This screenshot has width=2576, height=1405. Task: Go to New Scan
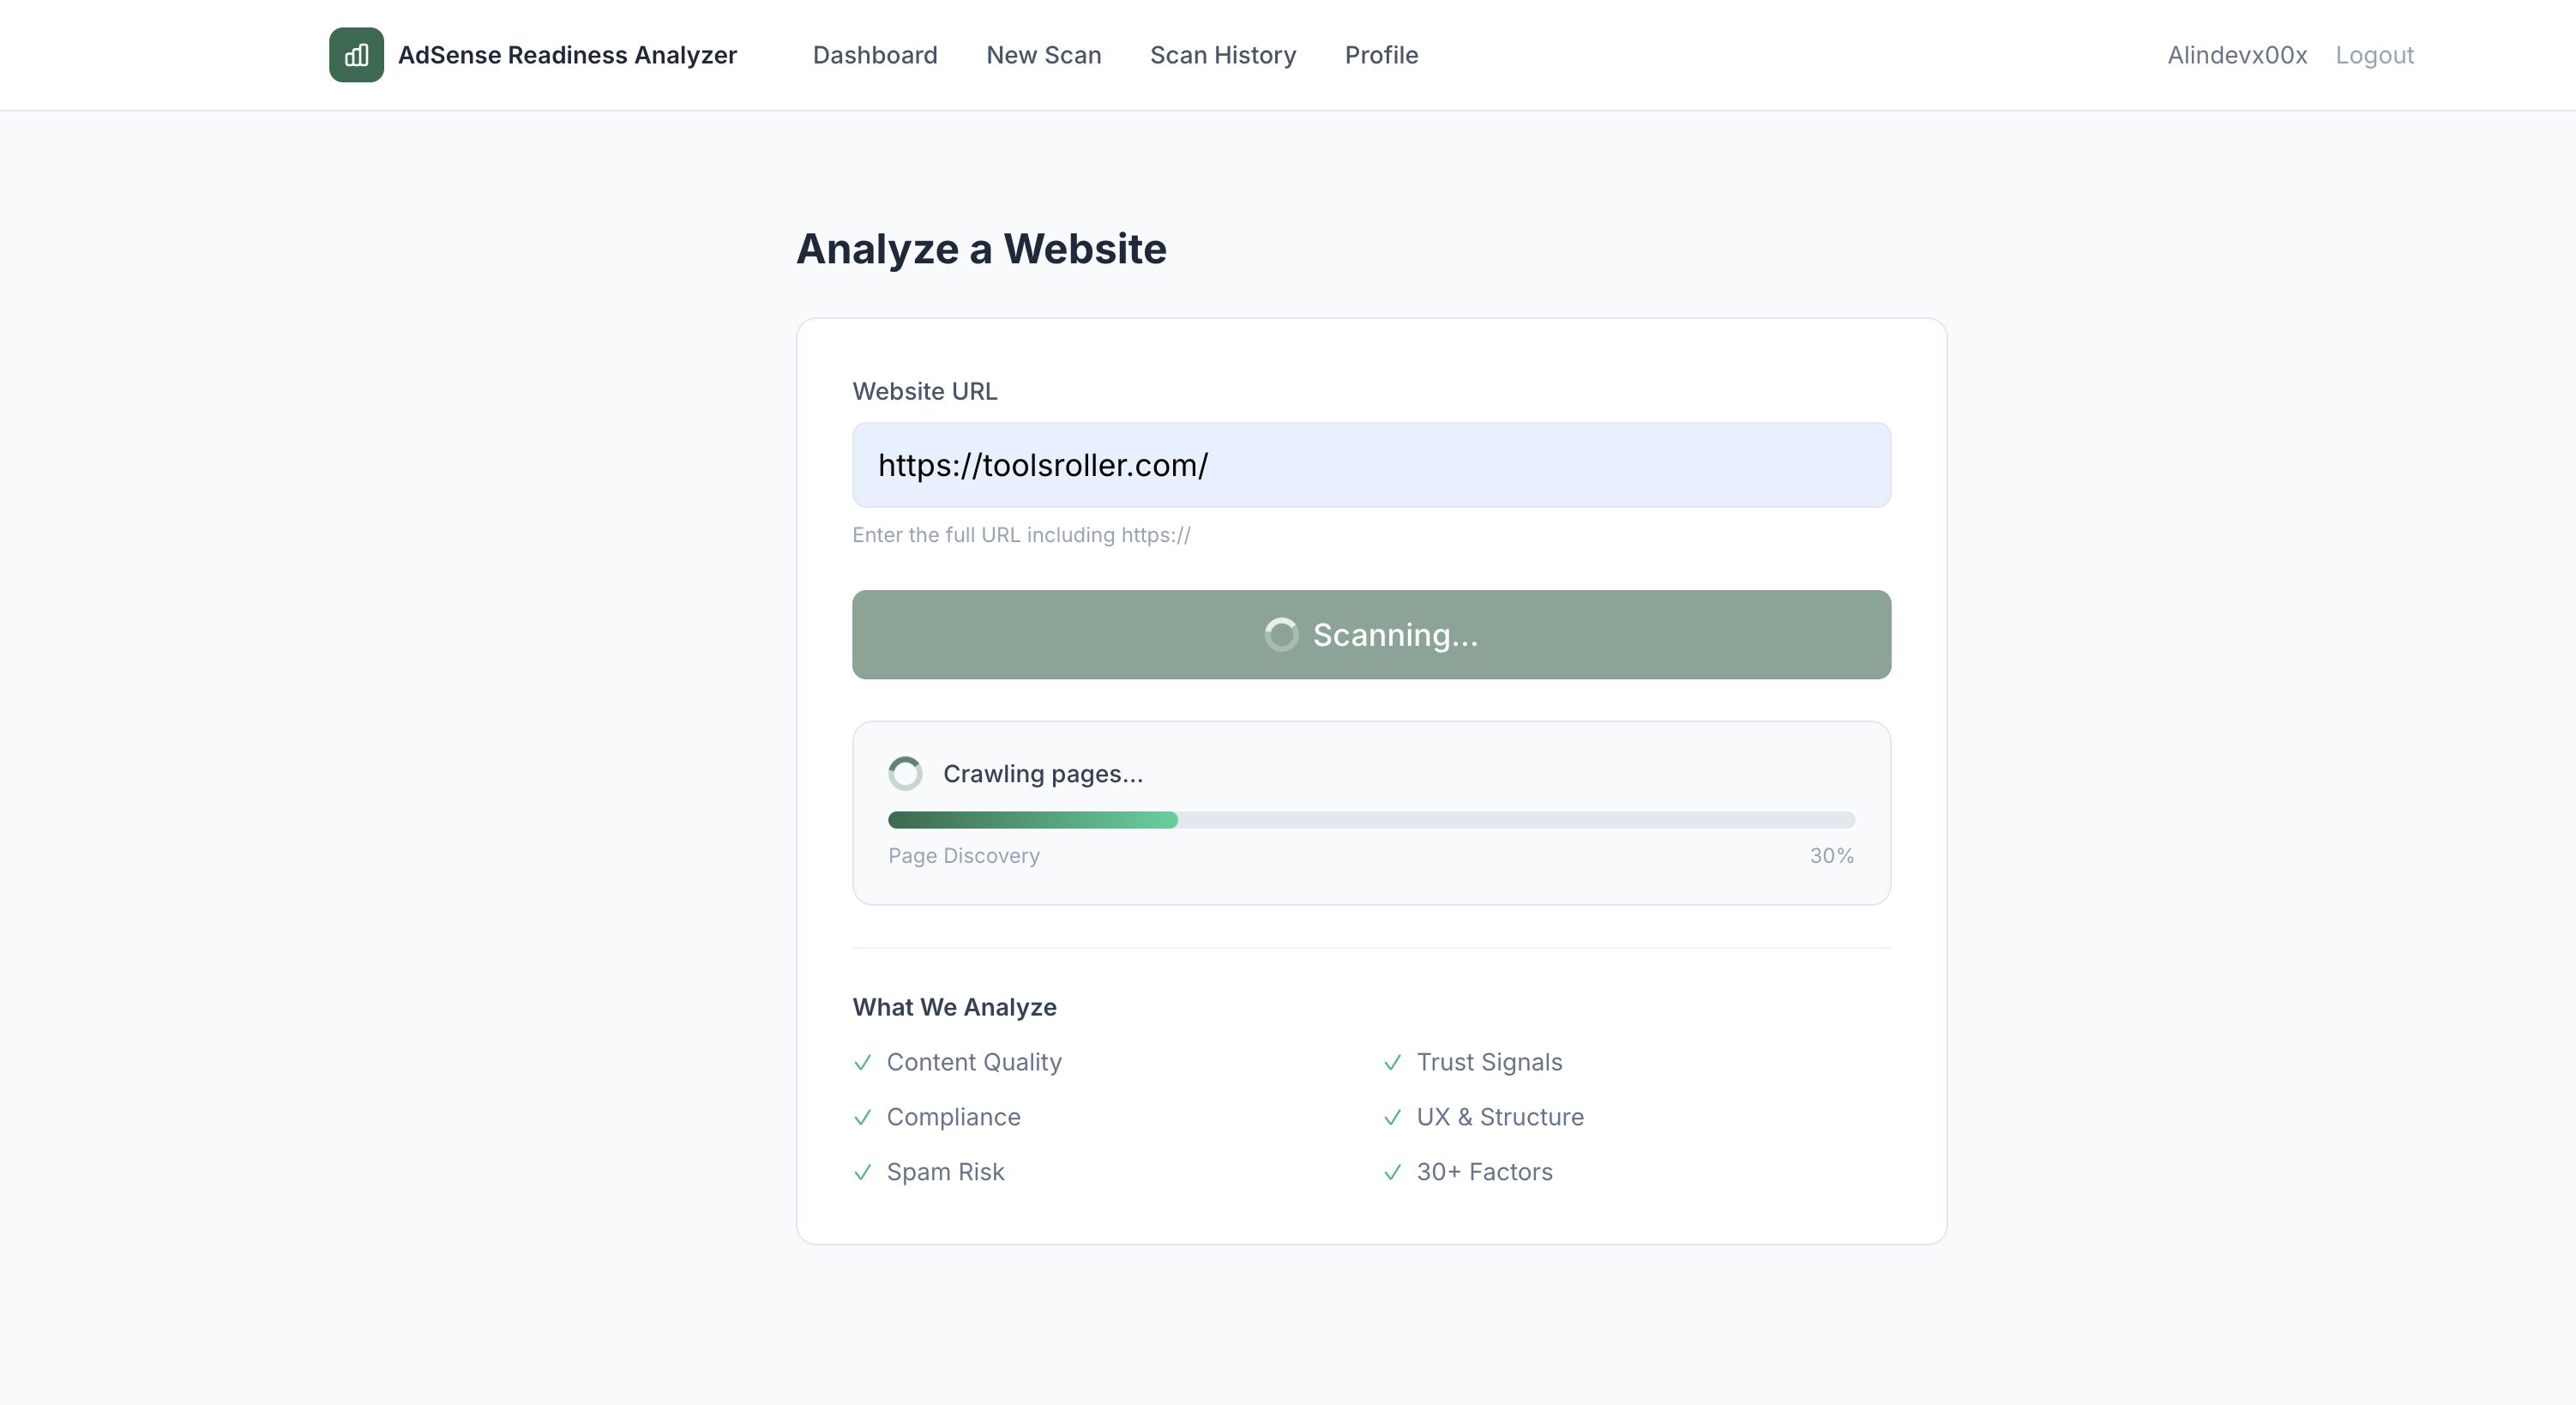tap(1043, 55)
